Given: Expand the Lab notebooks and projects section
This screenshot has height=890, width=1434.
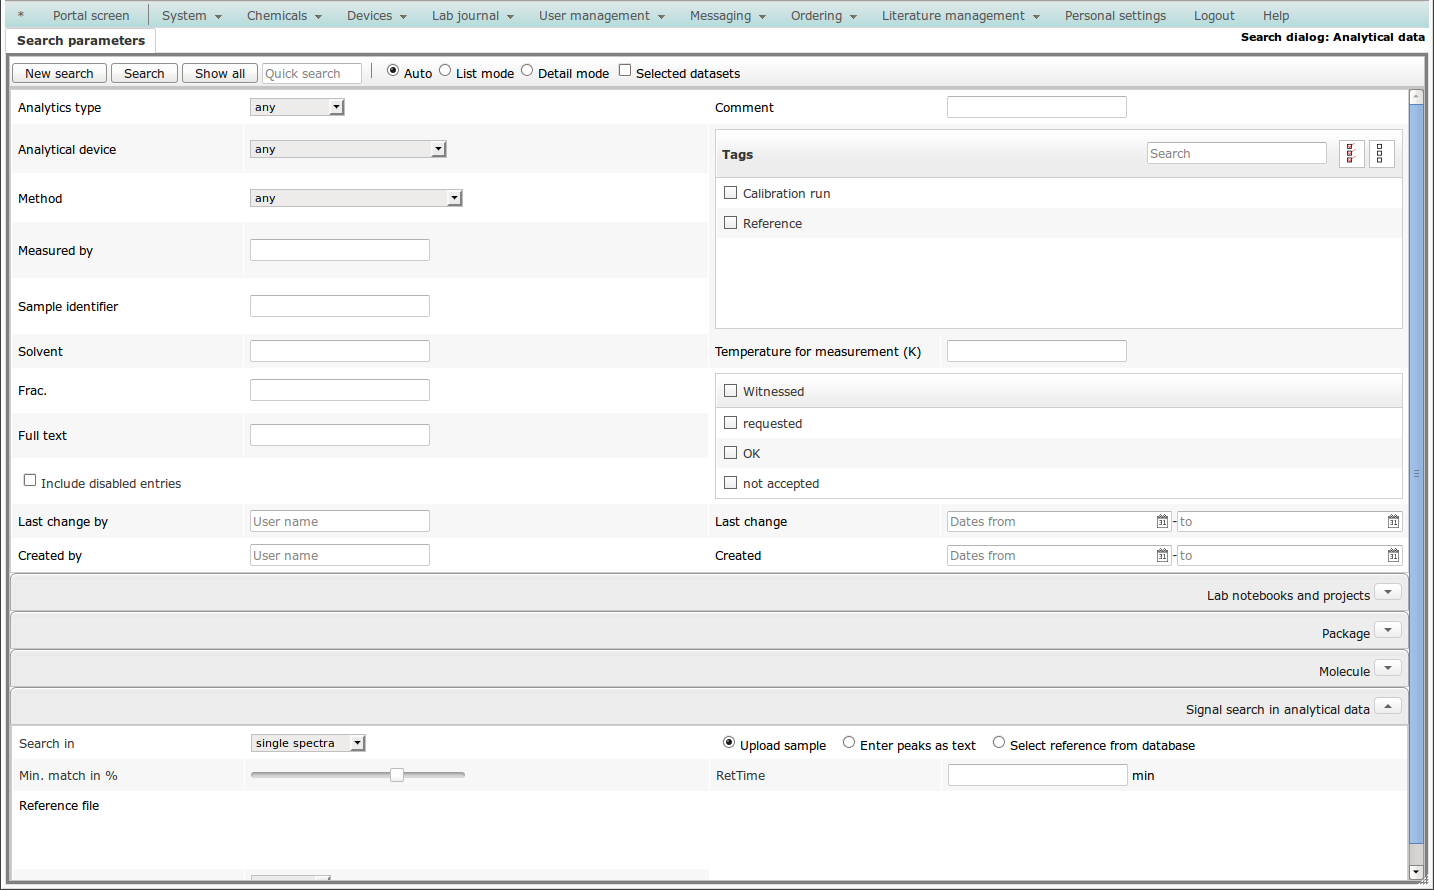Looking at the screenshot, I should pyautogui.click(x=1387, y=592).
